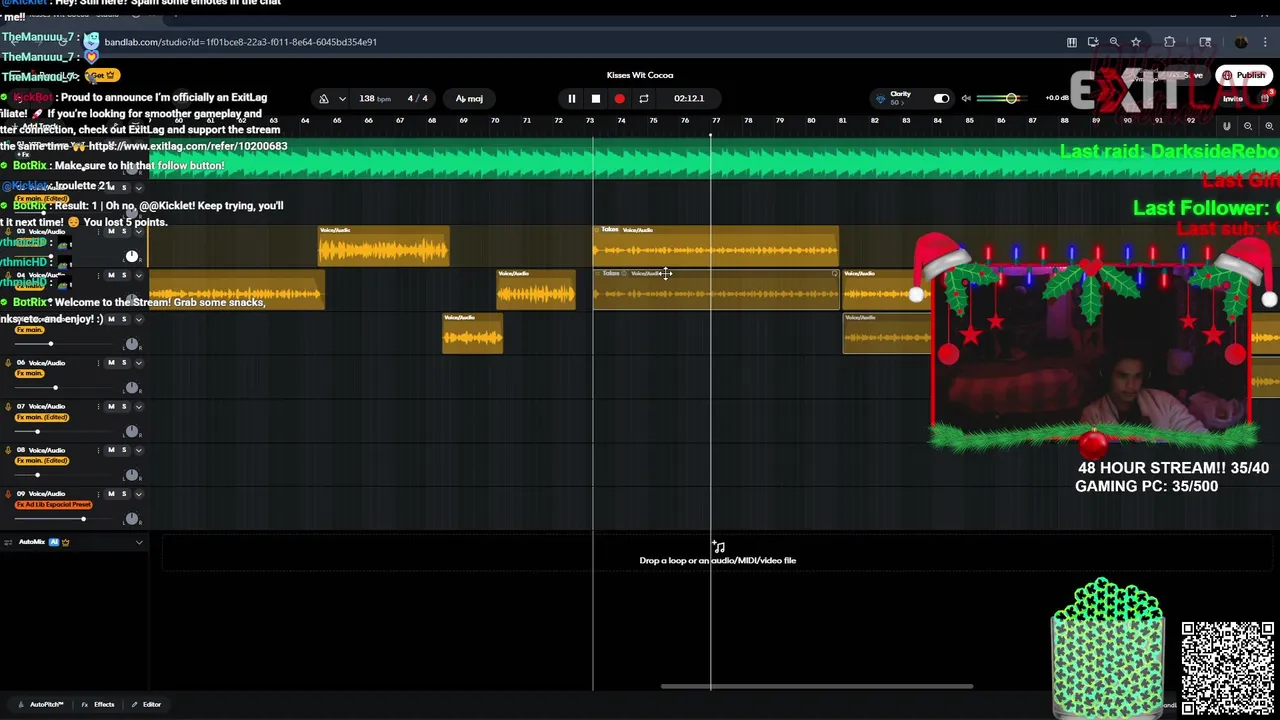
Task: Collapse the AutoMix panel chevron
Action: (x=139, y=542)
